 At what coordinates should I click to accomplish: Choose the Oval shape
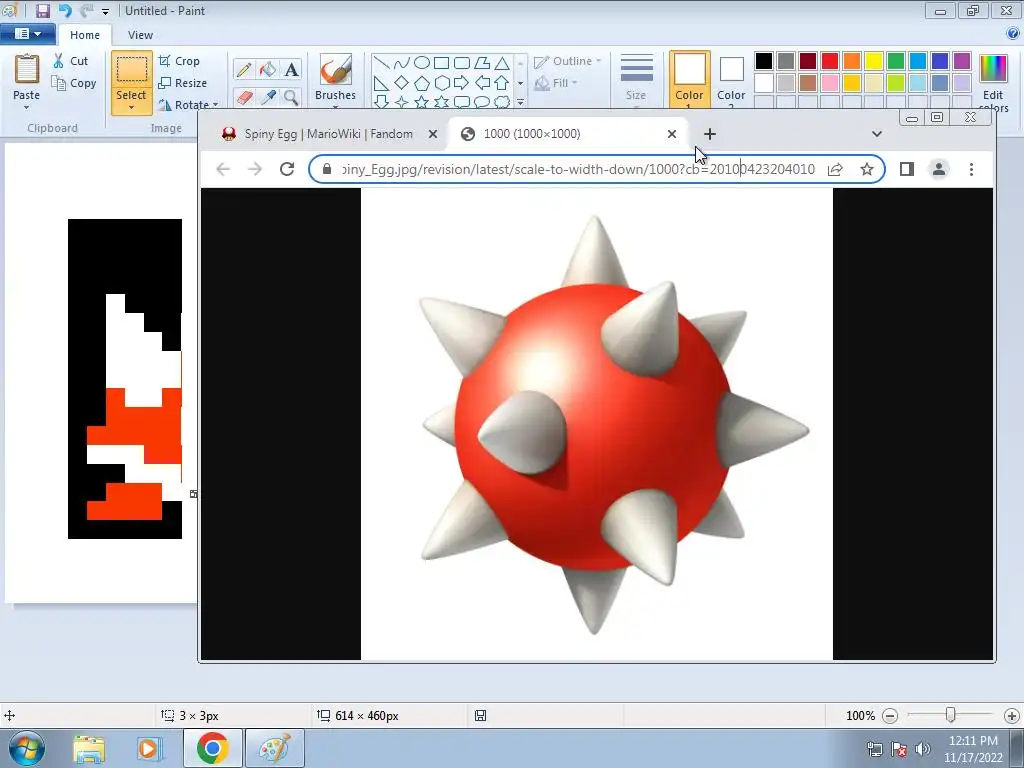point(422,63)
